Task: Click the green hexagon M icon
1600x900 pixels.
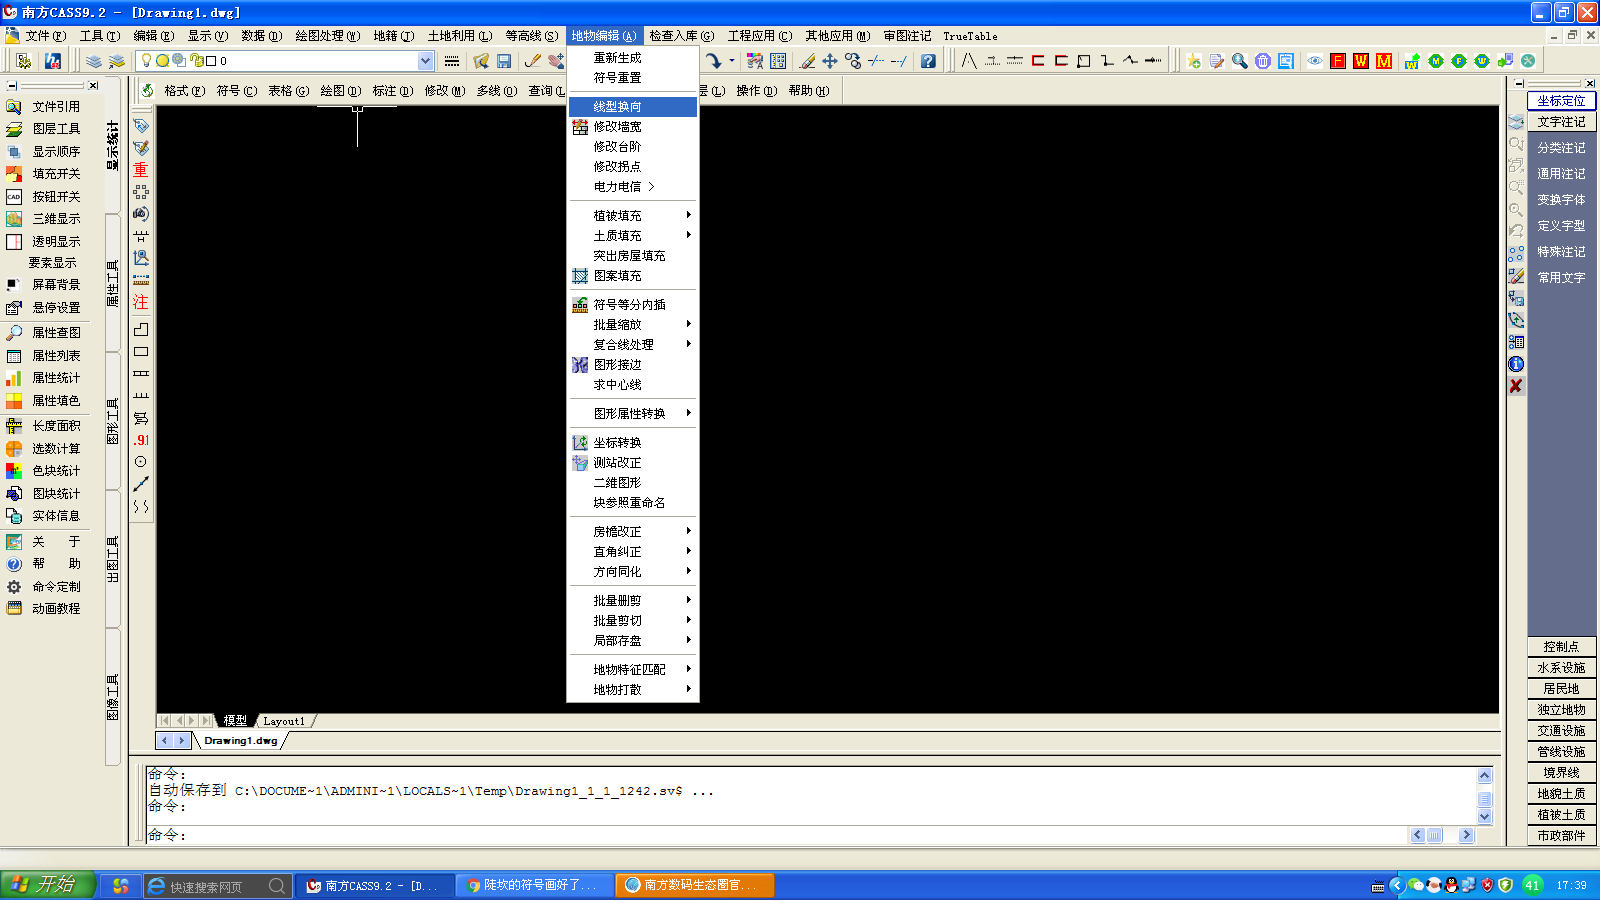Action: 1436,61
